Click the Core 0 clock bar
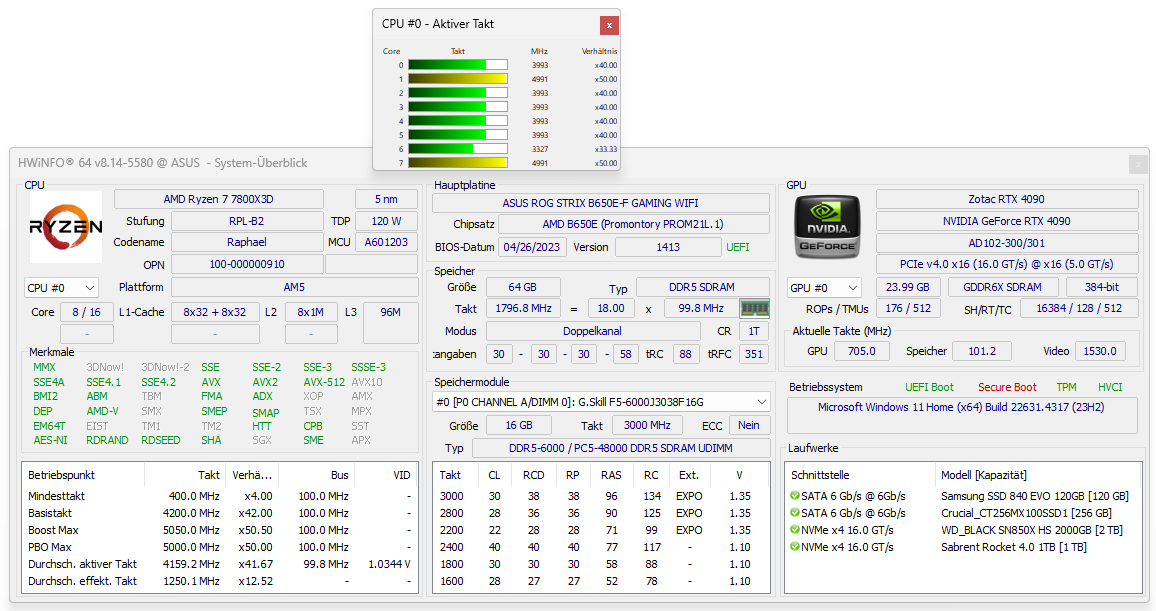The width and height of the screenshot is (1156, 611). click(457, 65)
